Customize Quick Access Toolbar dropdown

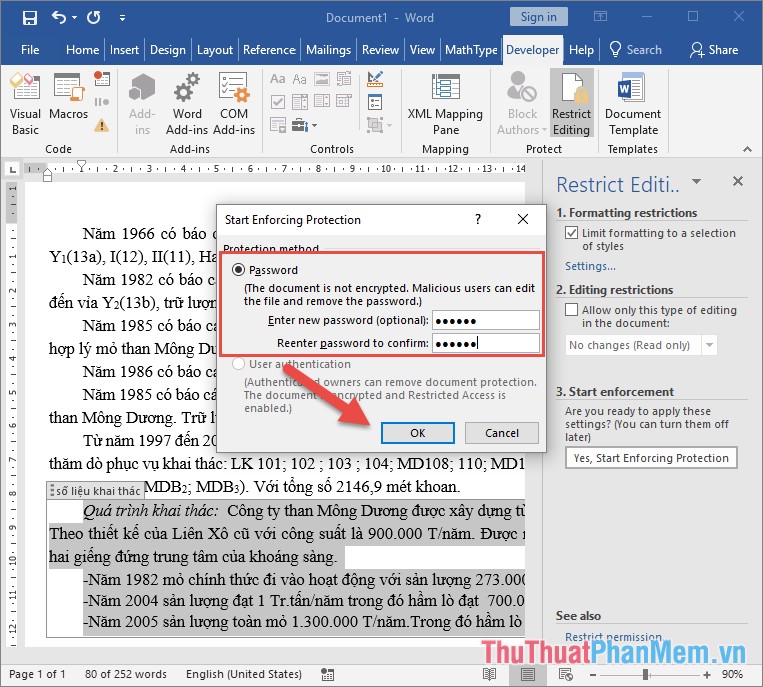pyautogui.click(x=123, y=18)
